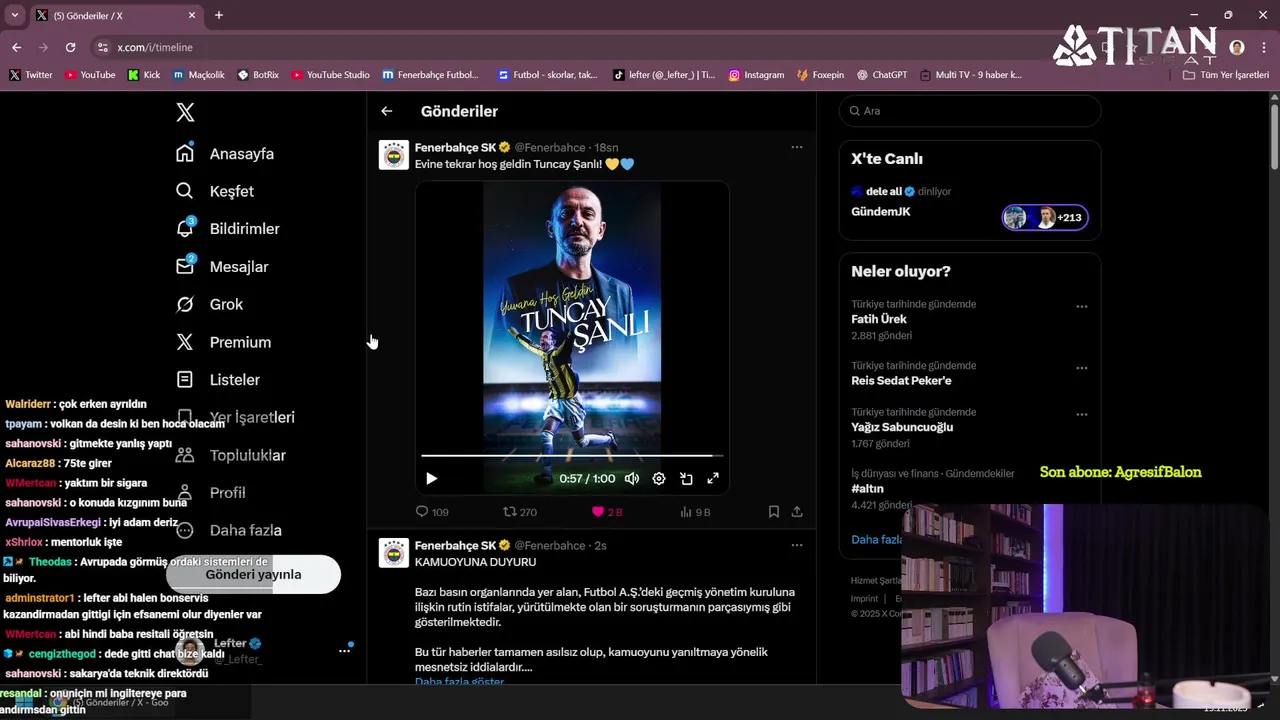Open Instagram bookmark
The image size is (1280, 720).
[756, 75]
